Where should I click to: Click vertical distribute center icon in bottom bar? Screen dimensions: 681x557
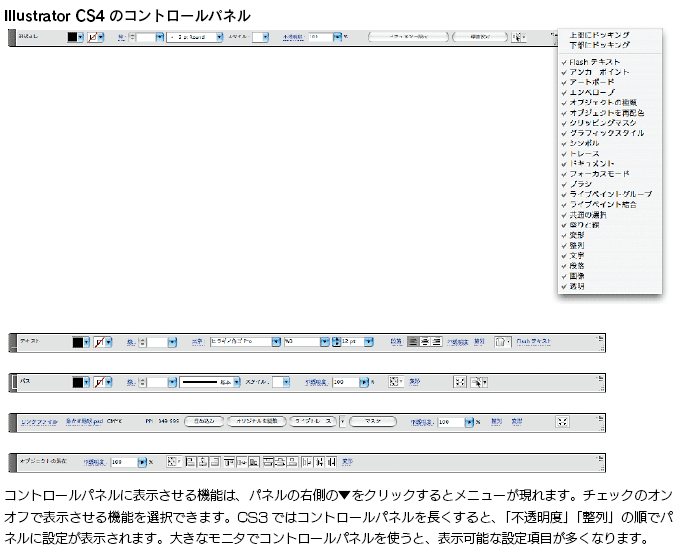coord(281,462)
